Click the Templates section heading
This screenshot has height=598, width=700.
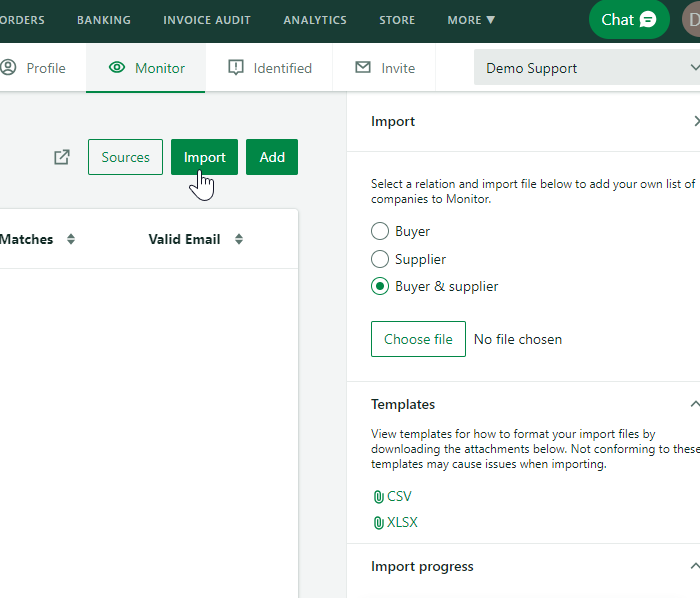tap(403, 404)
